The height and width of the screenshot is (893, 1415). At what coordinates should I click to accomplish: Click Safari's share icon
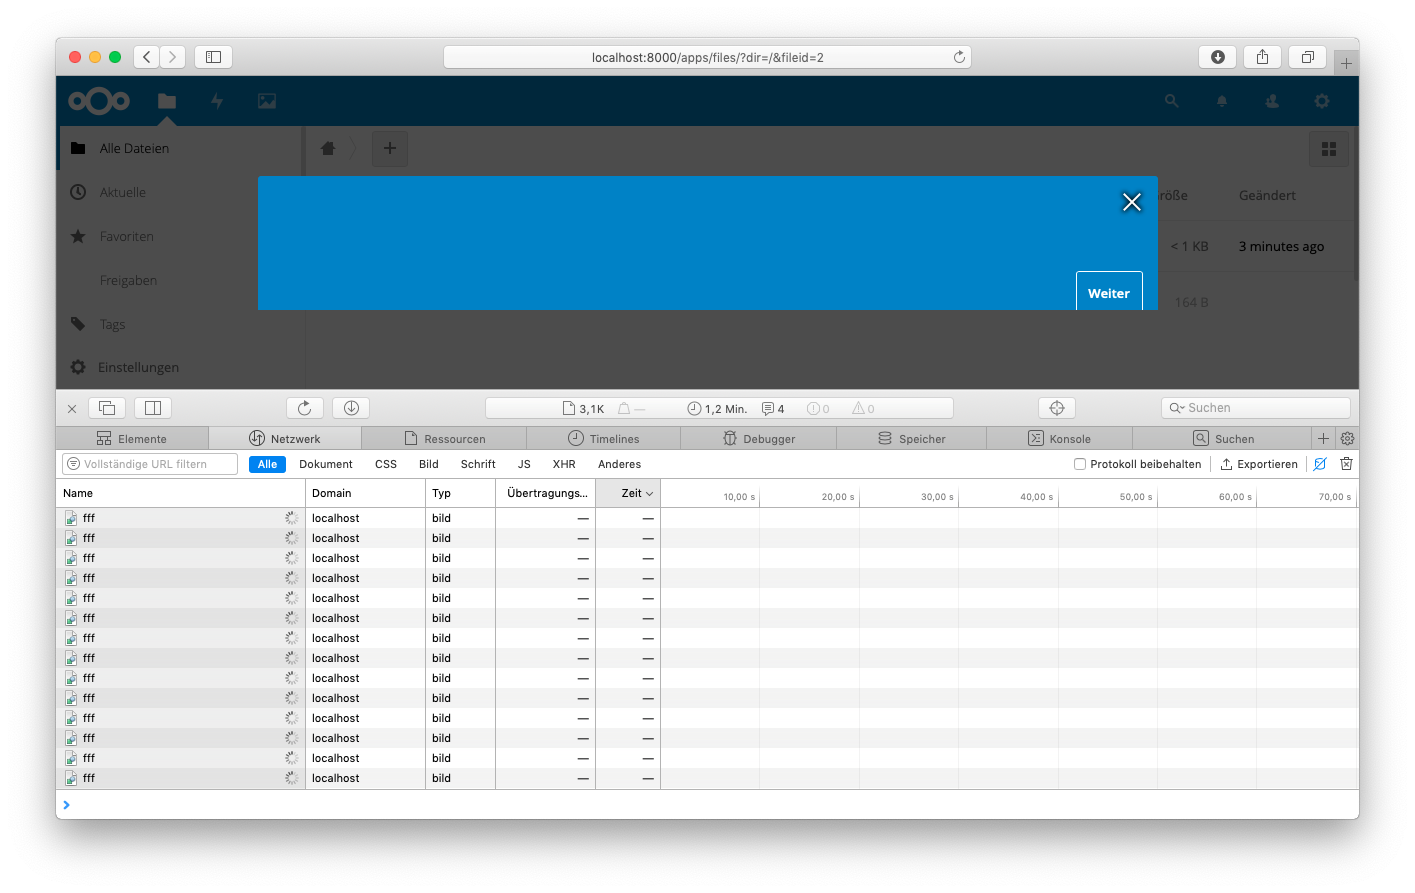pos(1262,57)
